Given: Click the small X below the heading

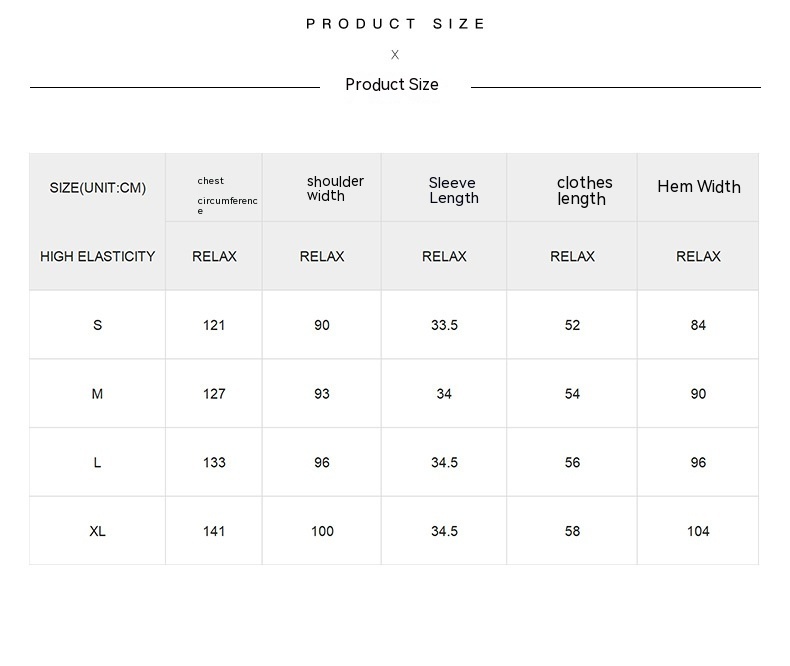Looking at the screenshot, I should [x=395, y=55].
